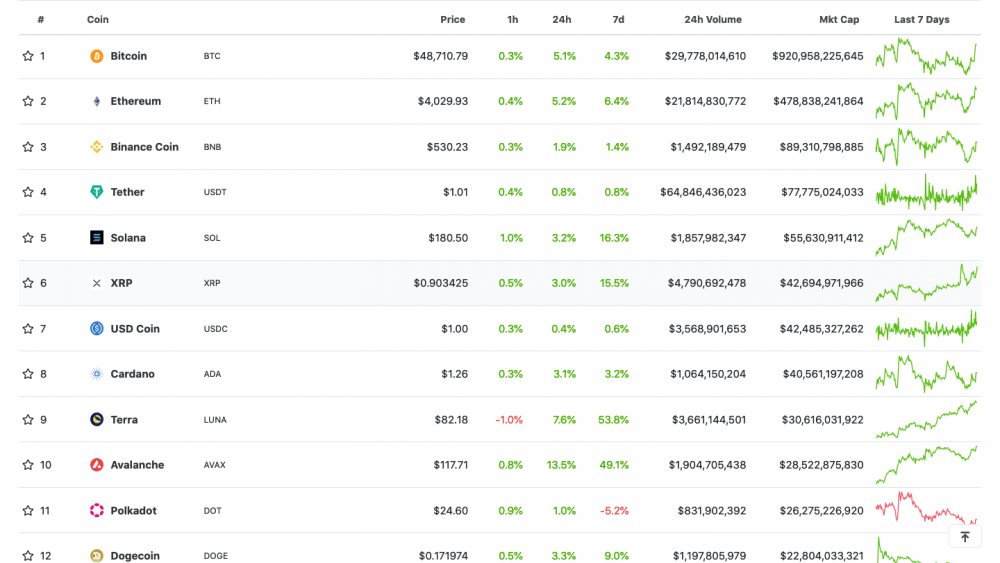Screen dimensions: 1000x563
Task: Sort the table by Price column
Action: pyautogui.click(x=452, y=19)
